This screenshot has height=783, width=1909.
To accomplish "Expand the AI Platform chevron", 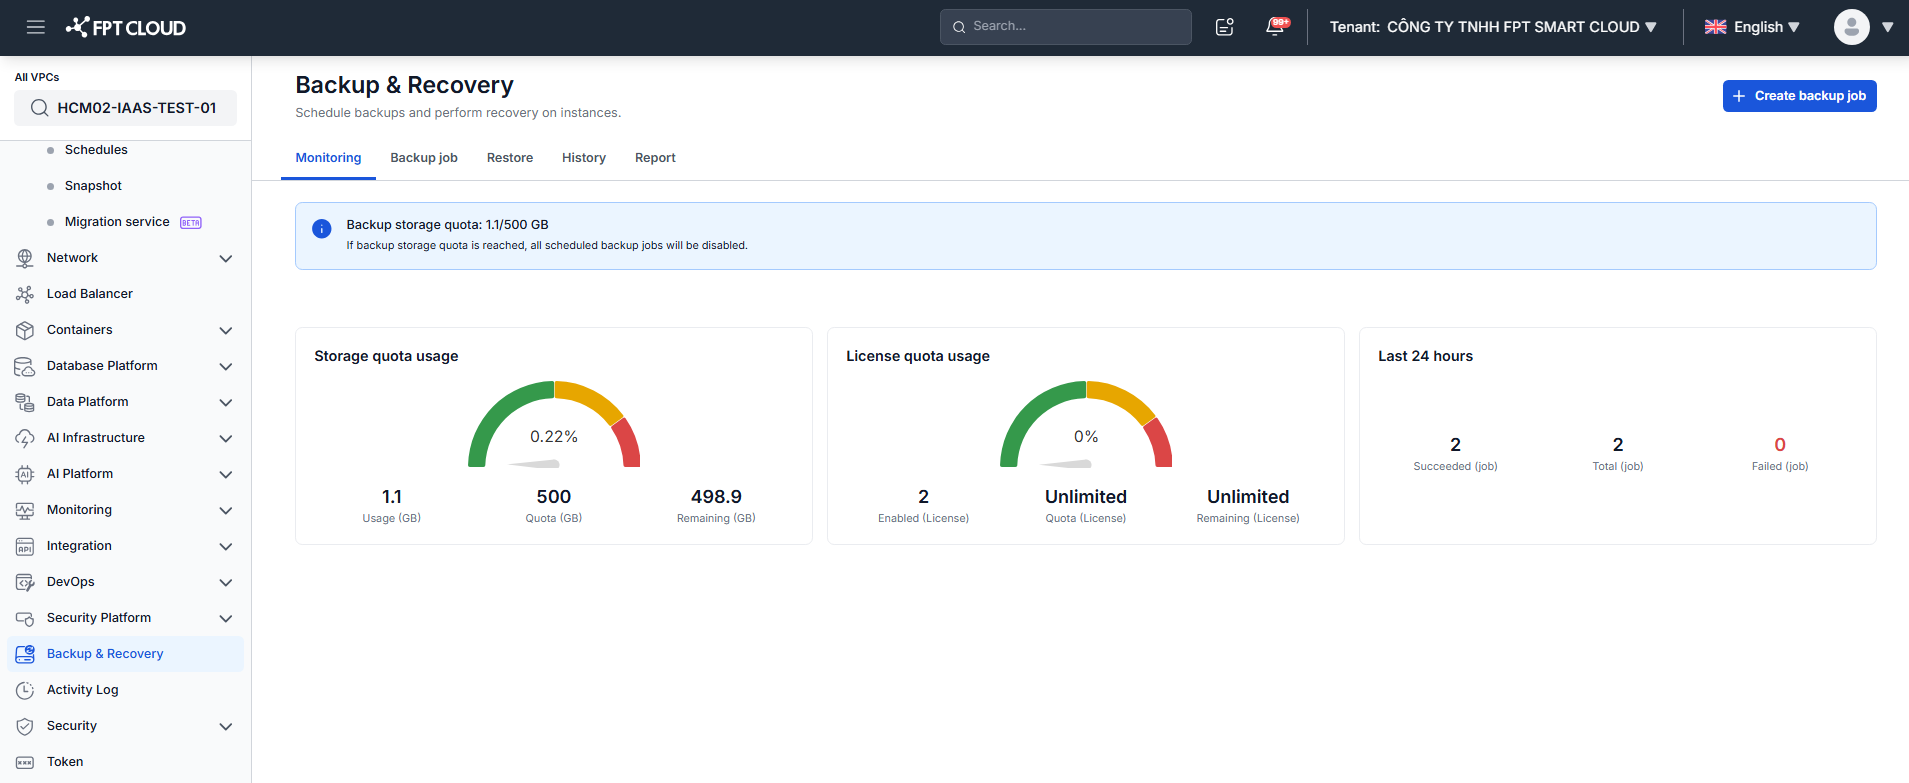I will click(226, 474).
